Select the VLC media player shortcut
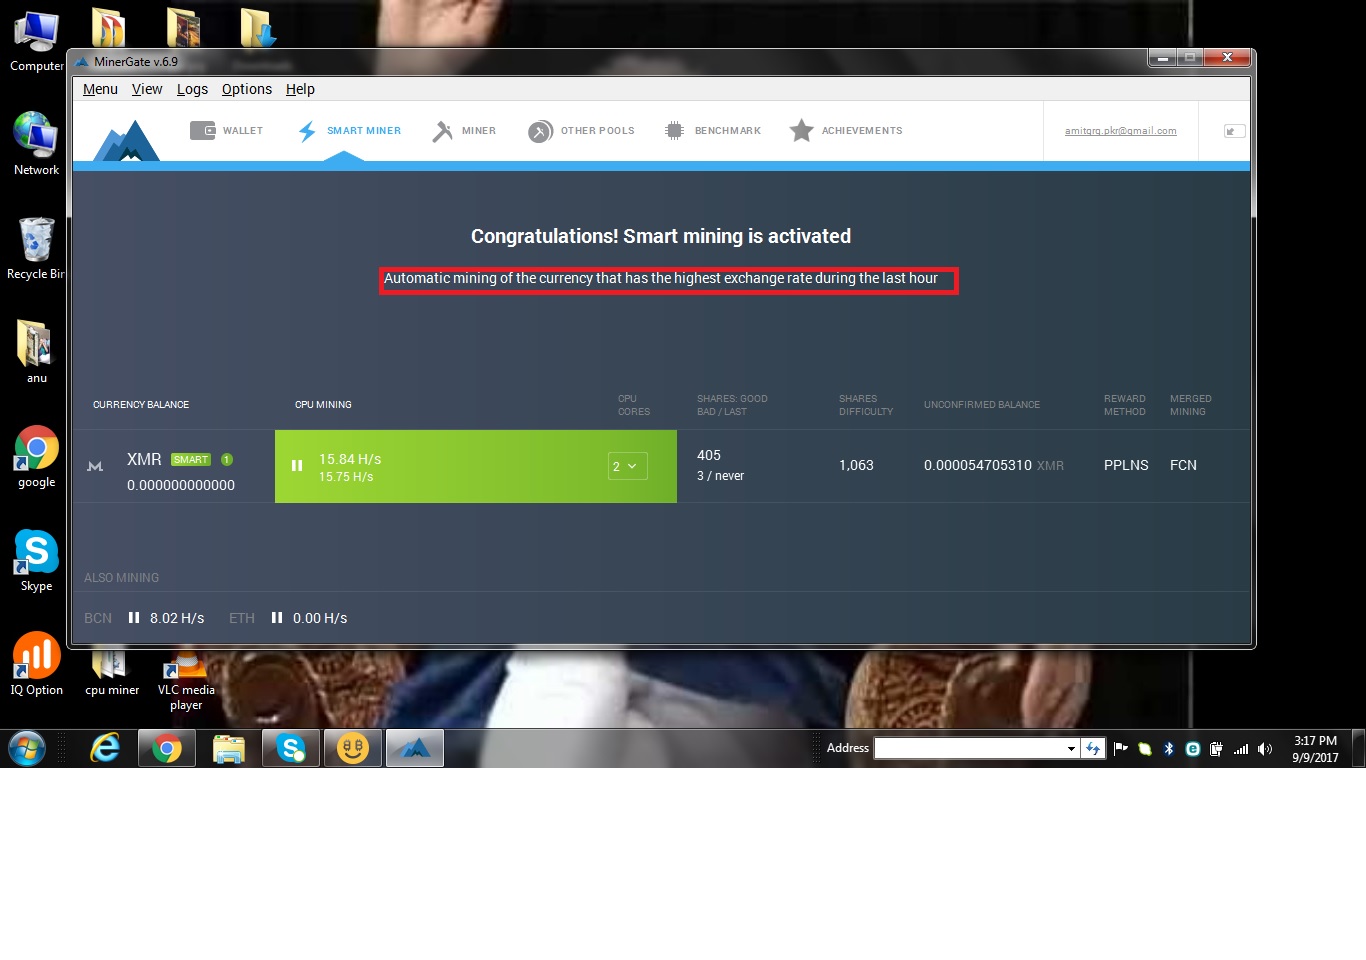This screenshot has height=960, width=1366. coord(186,680)
